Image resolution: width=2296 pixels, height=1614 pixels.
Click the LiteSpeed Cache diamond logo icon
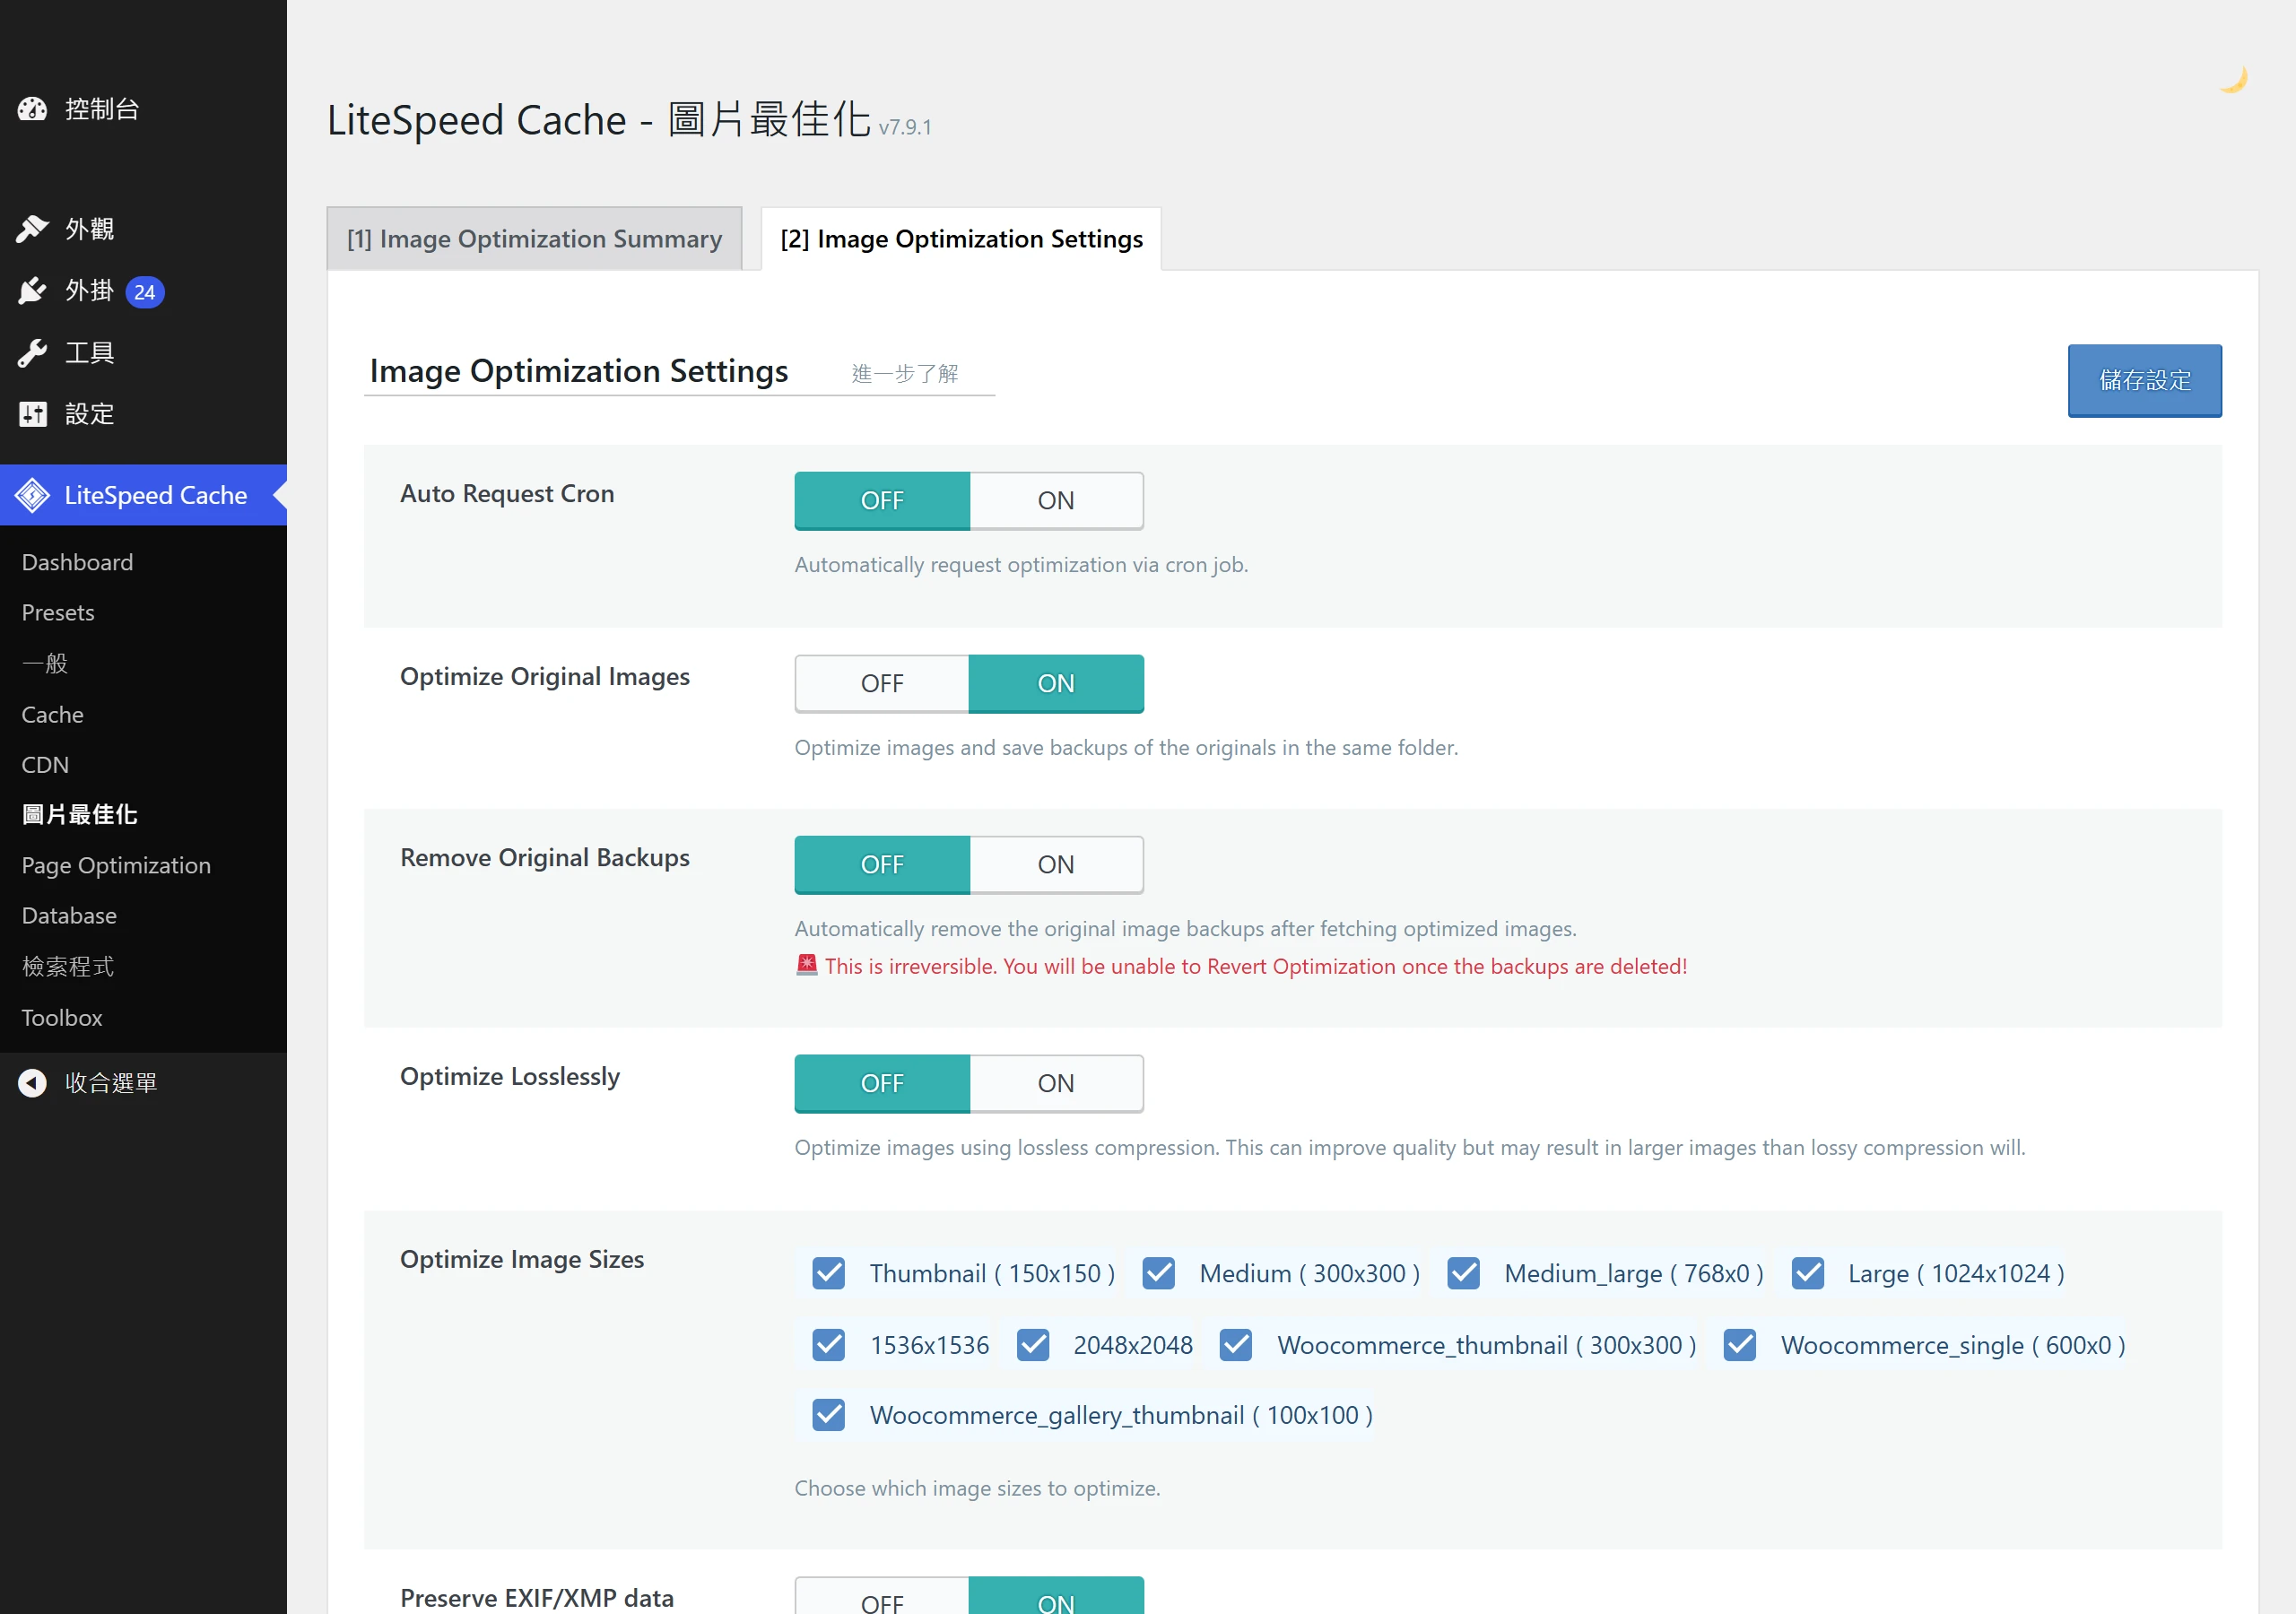[32, 495]
